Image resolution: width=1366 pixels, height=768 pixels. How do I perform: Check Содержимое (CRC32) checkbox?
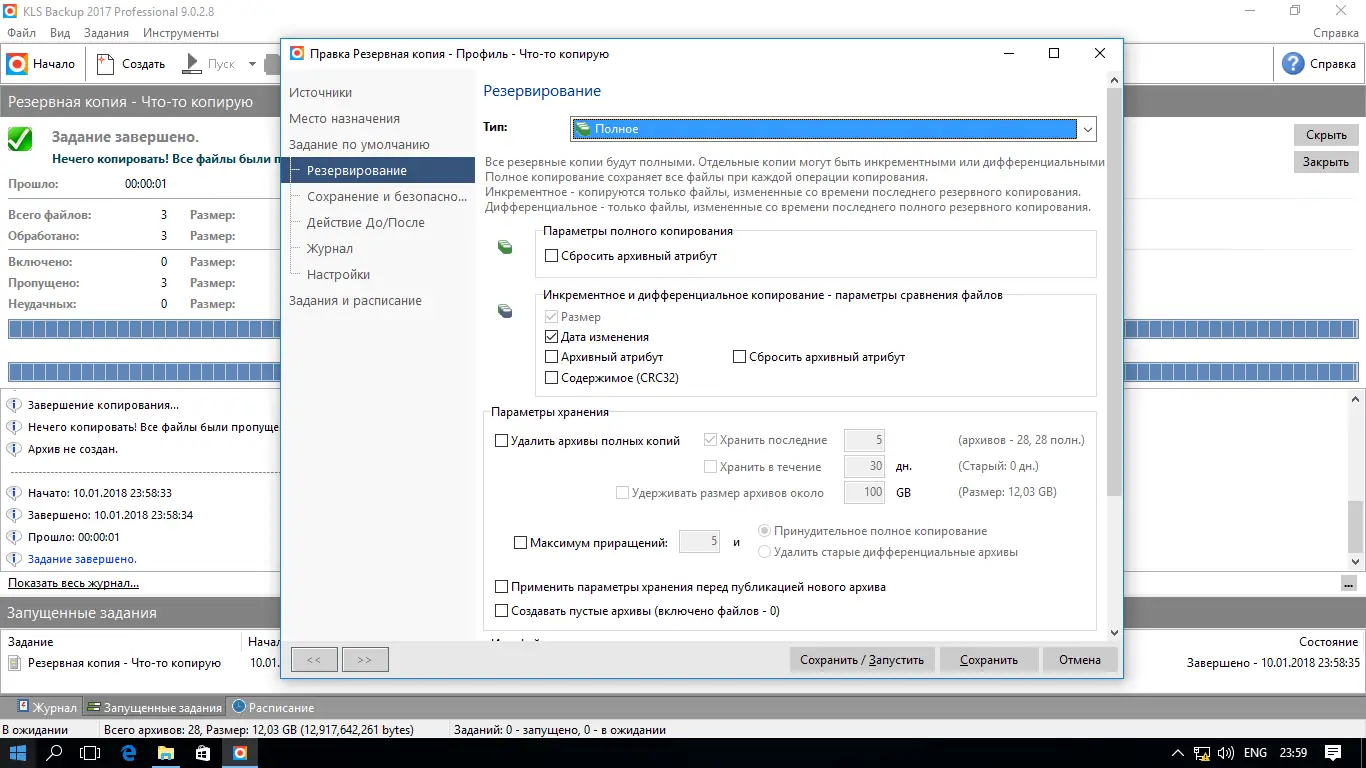551,378
